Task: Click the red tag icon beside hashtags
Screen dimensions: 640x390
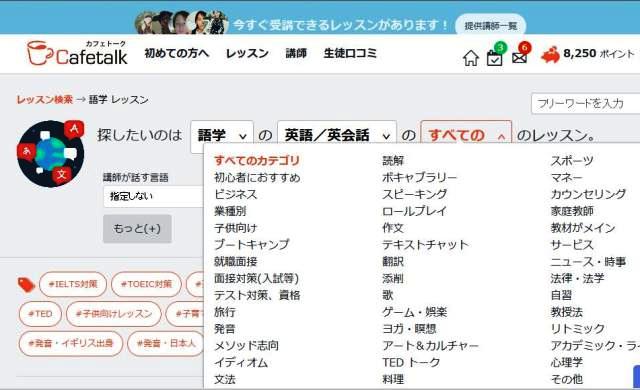Action: [26, 284]
